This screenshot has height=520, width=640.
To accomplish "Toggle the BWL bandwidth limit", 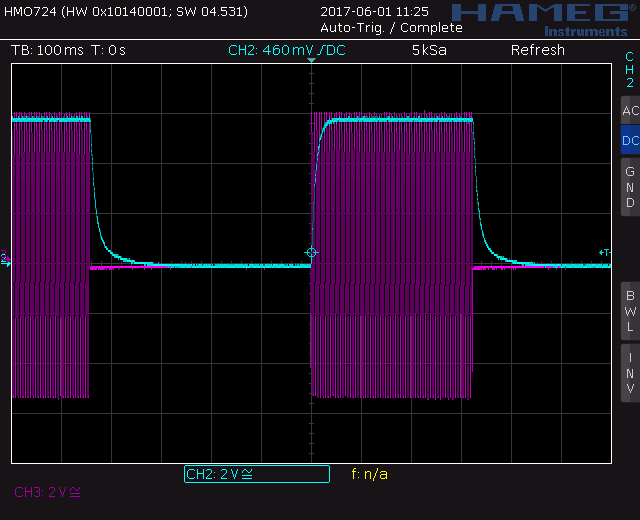I will pos(629,311).
